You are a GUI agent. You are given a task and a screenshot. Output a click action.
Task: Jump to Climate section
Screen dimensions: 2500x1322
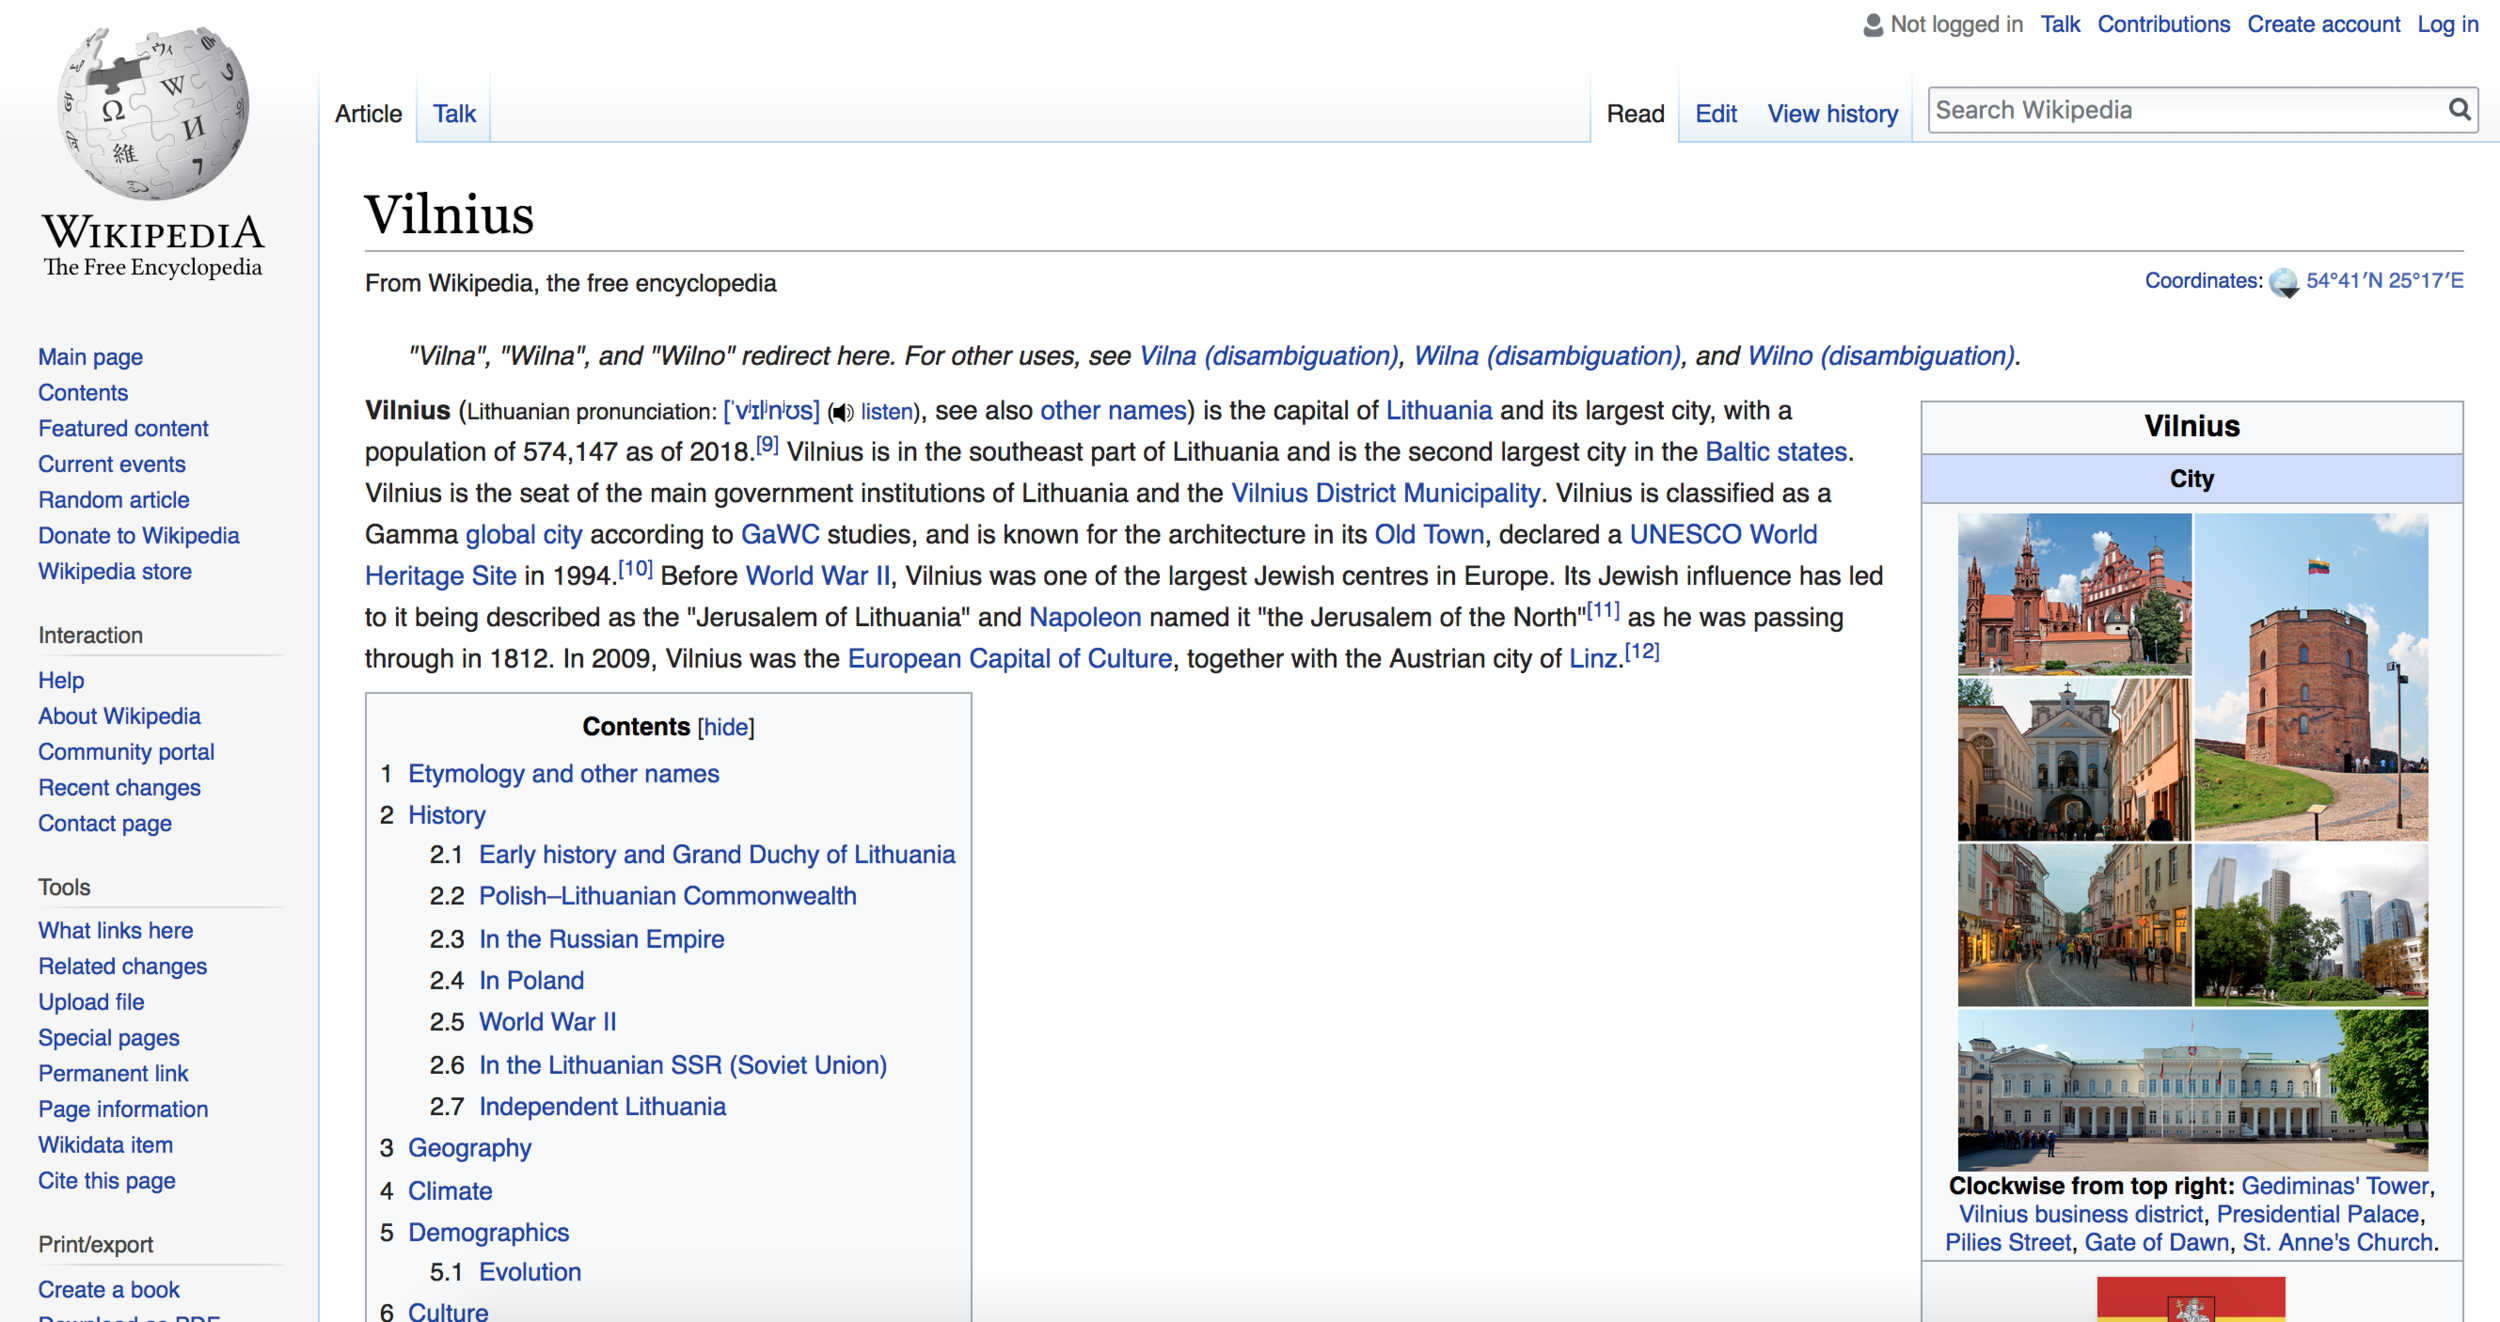[449, 1191]
